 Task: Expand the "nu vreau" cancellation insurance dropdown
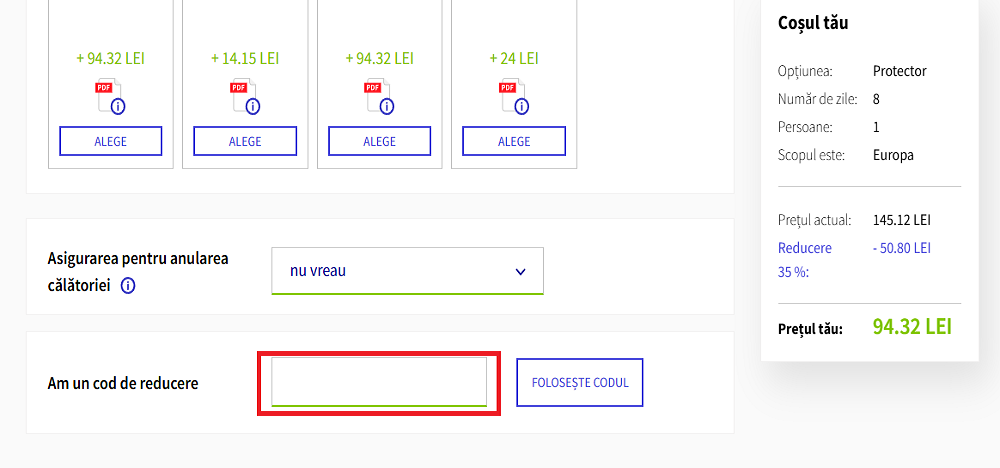click(x=407, y=271)
